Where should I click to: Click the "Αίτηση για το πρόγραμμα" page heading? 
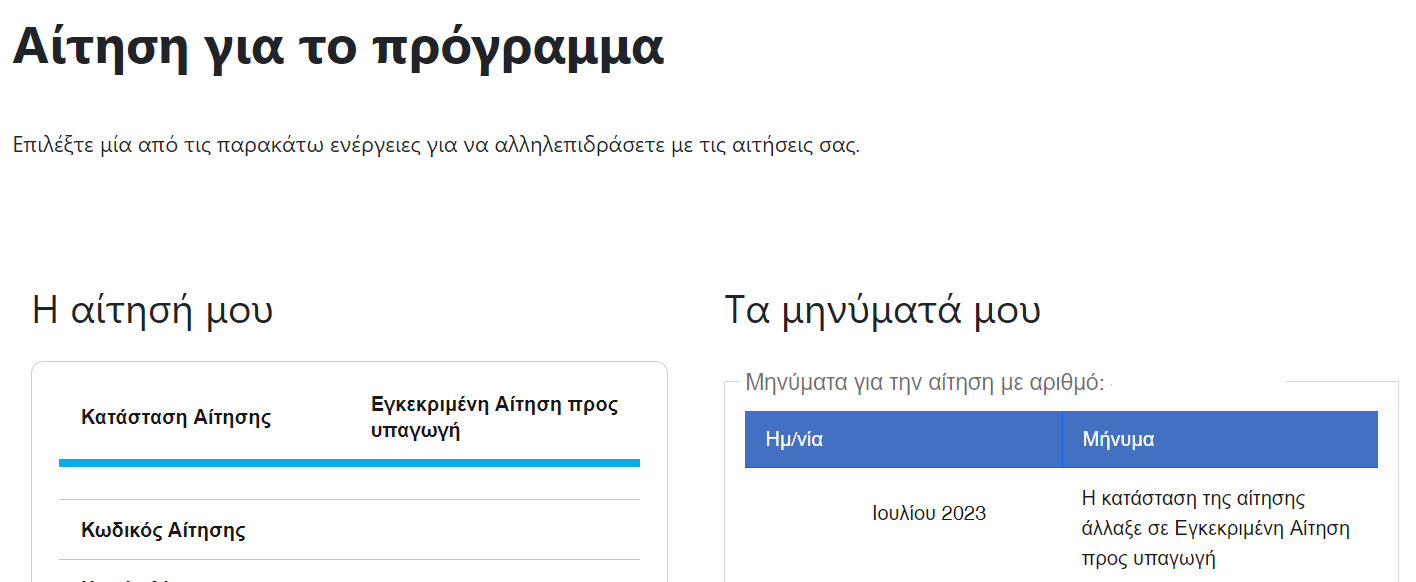pyautogui.click(x=338, y=48)
